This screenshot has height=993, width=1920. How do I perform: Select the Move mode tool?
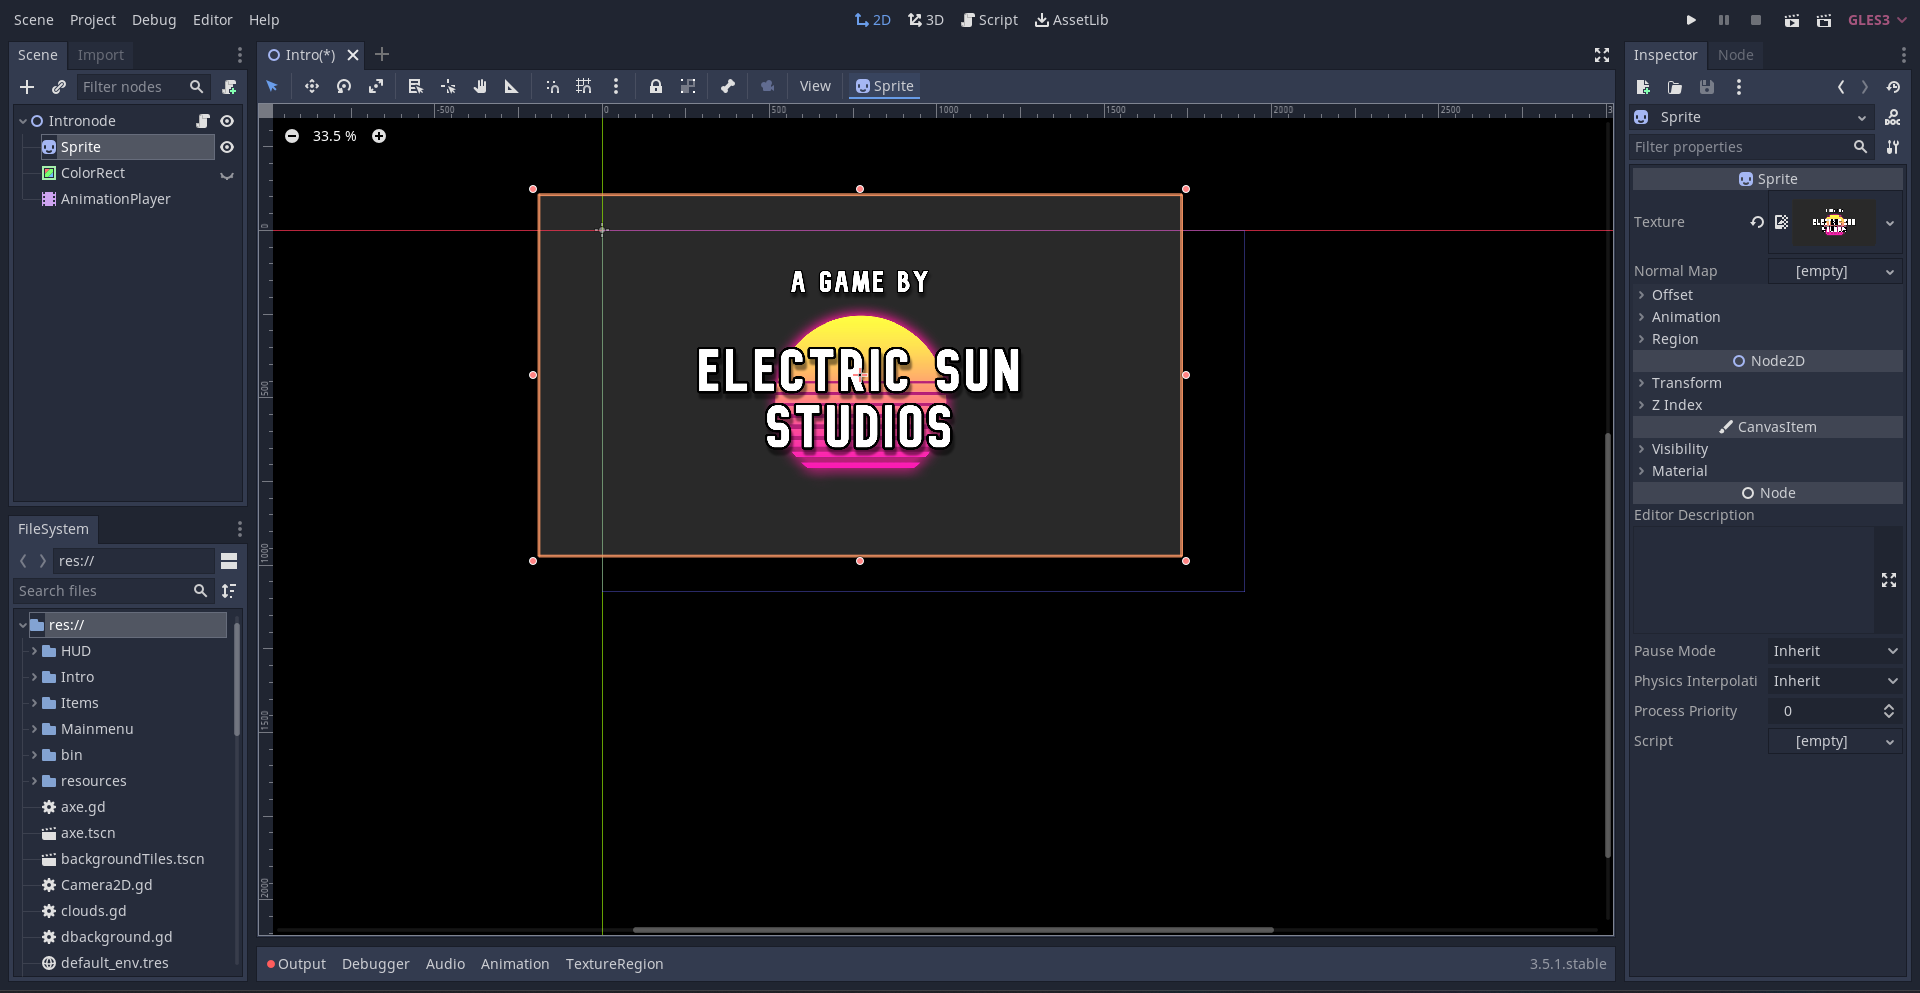(312, 87)
